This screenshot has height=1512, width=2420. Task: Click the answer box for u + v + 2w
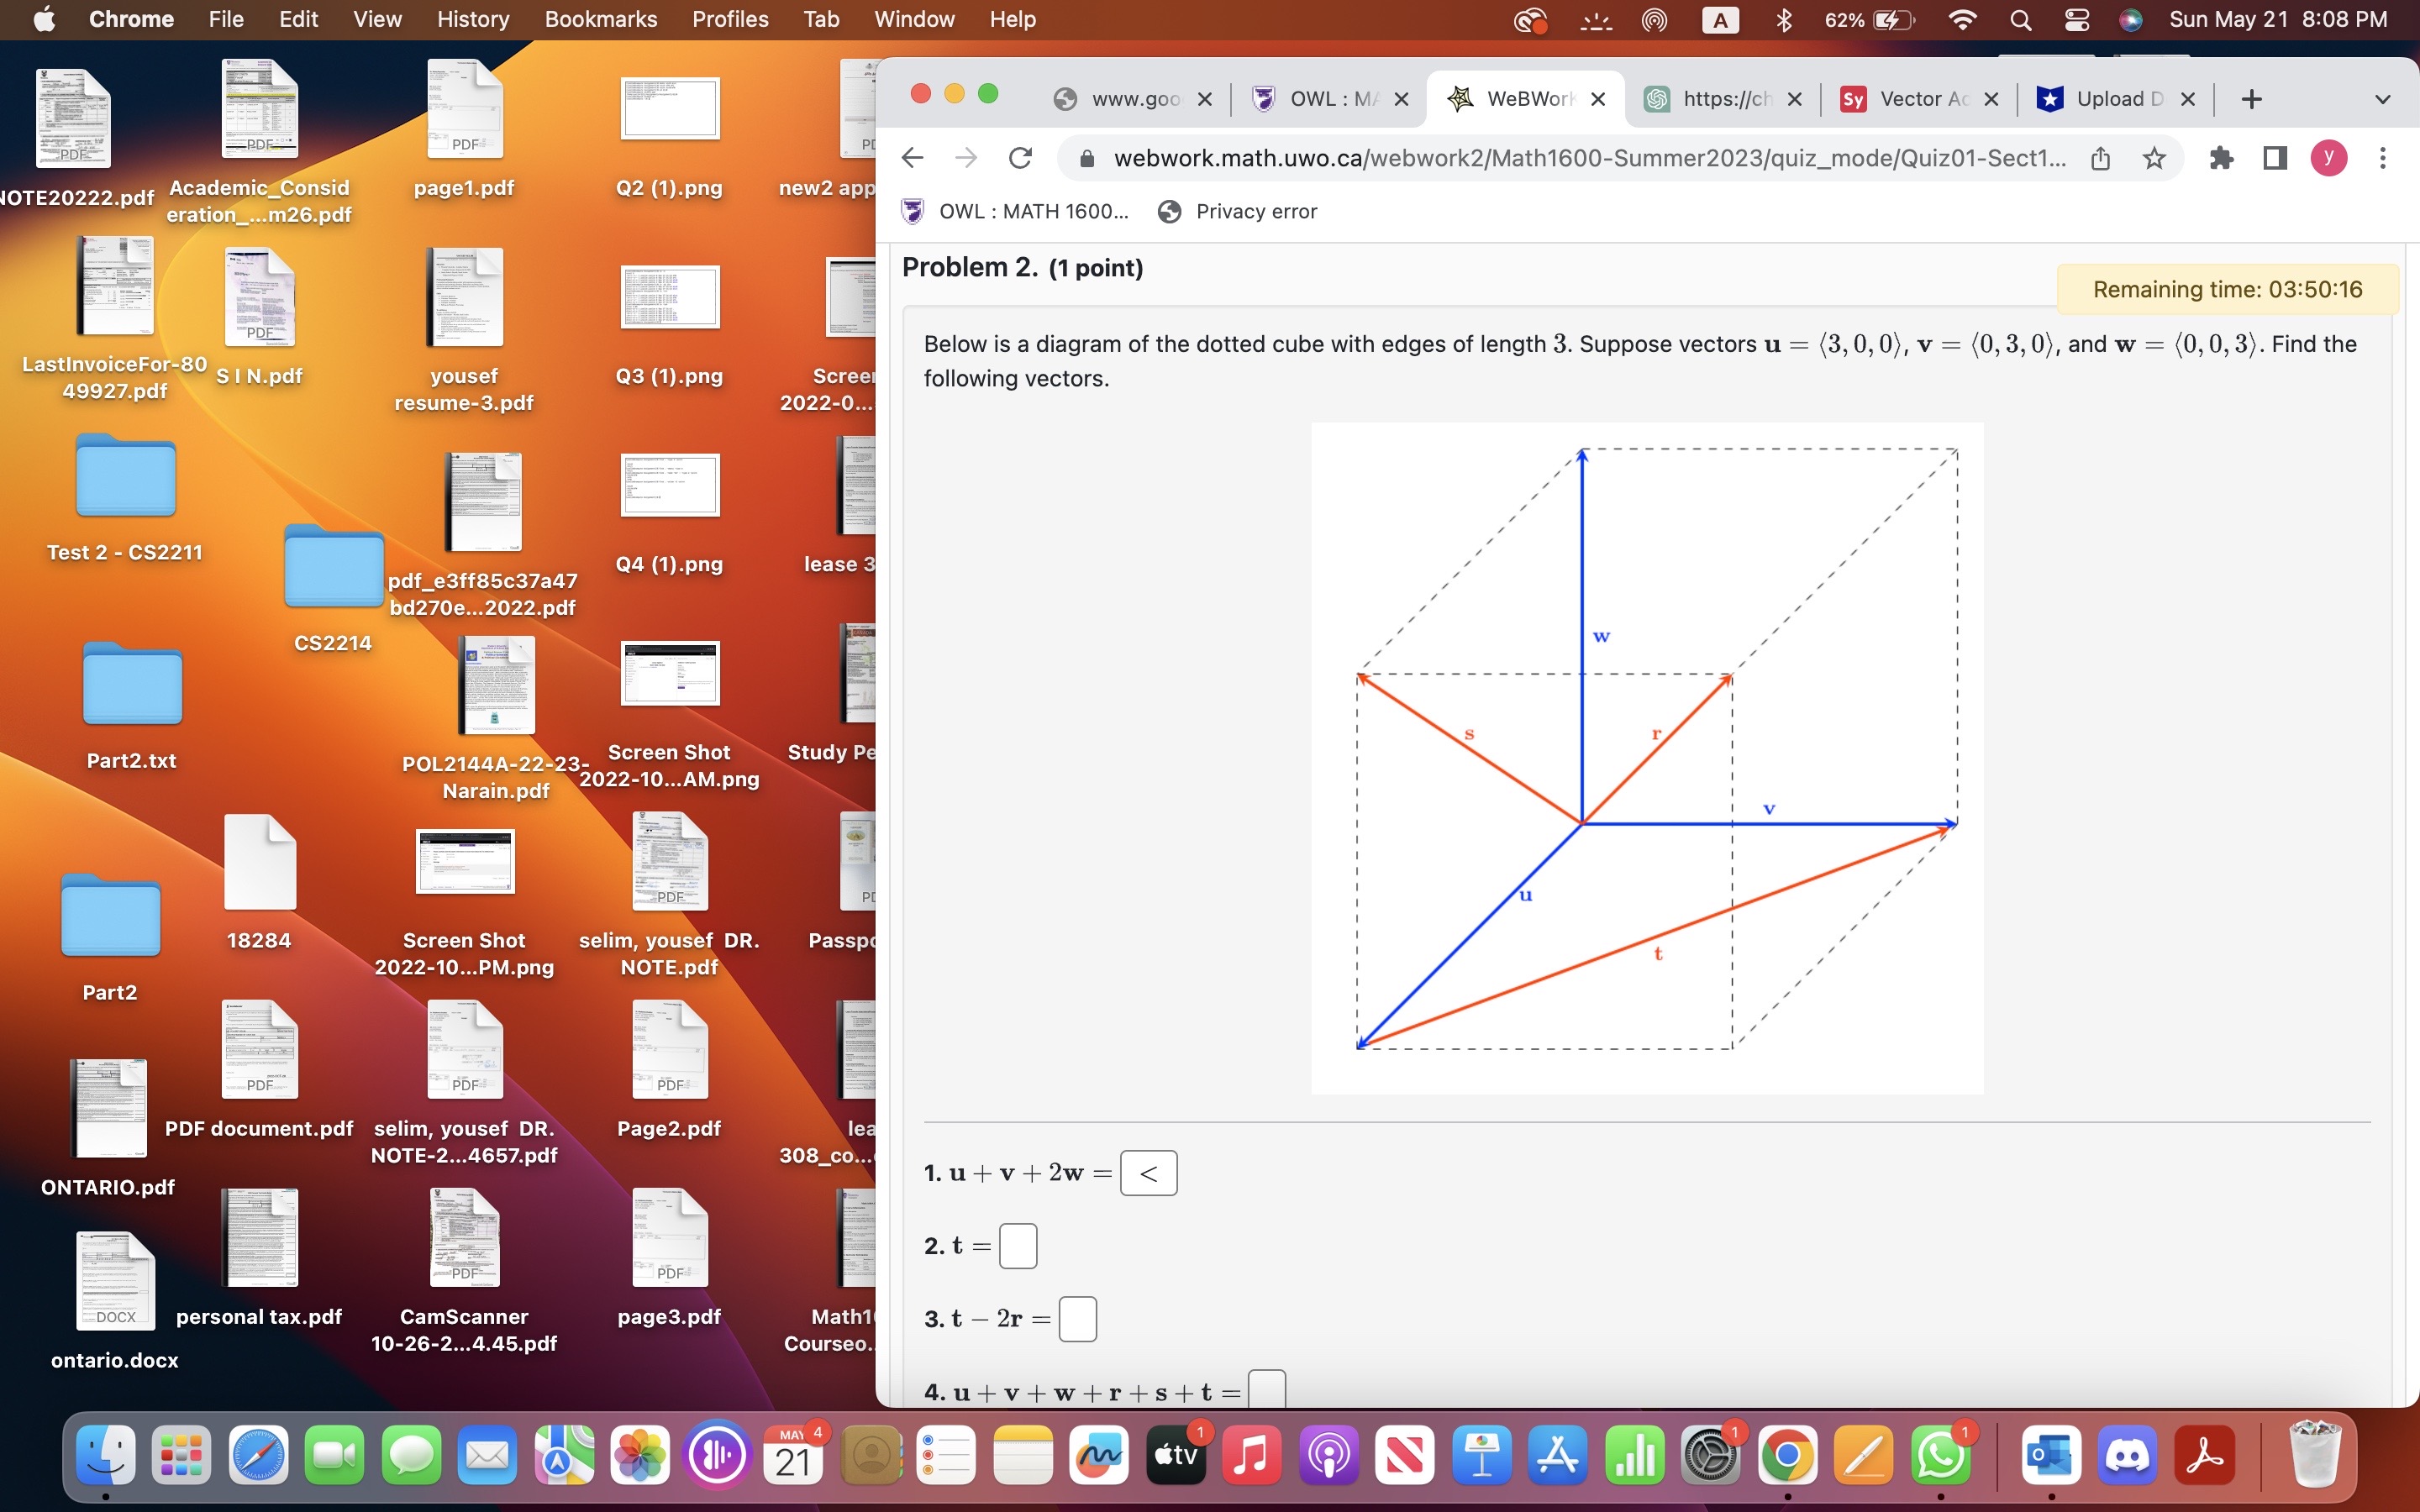pos(1148,1173)
